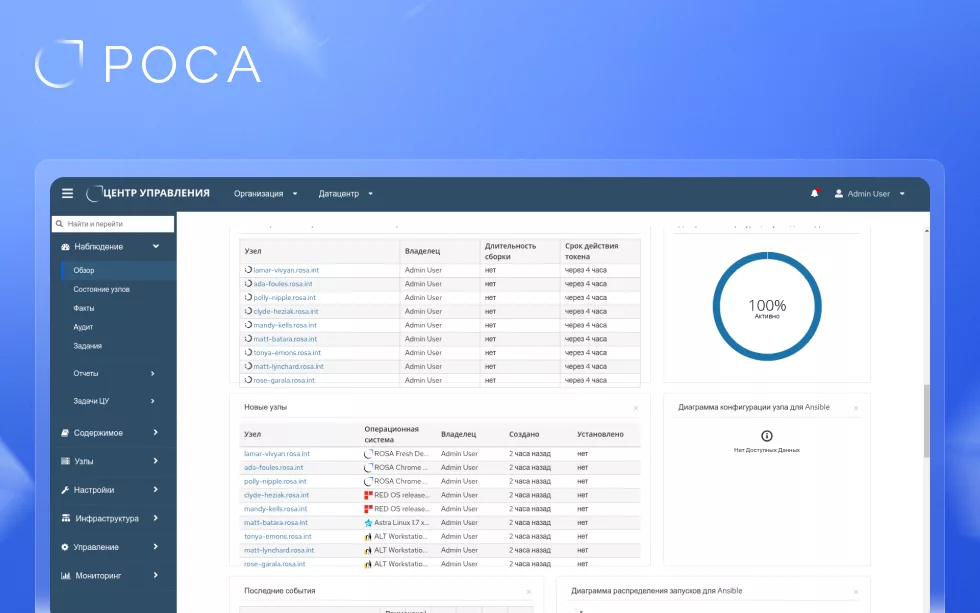Click the Нет Доступных Данных text
980x613 pixels.
click(767, 450)
